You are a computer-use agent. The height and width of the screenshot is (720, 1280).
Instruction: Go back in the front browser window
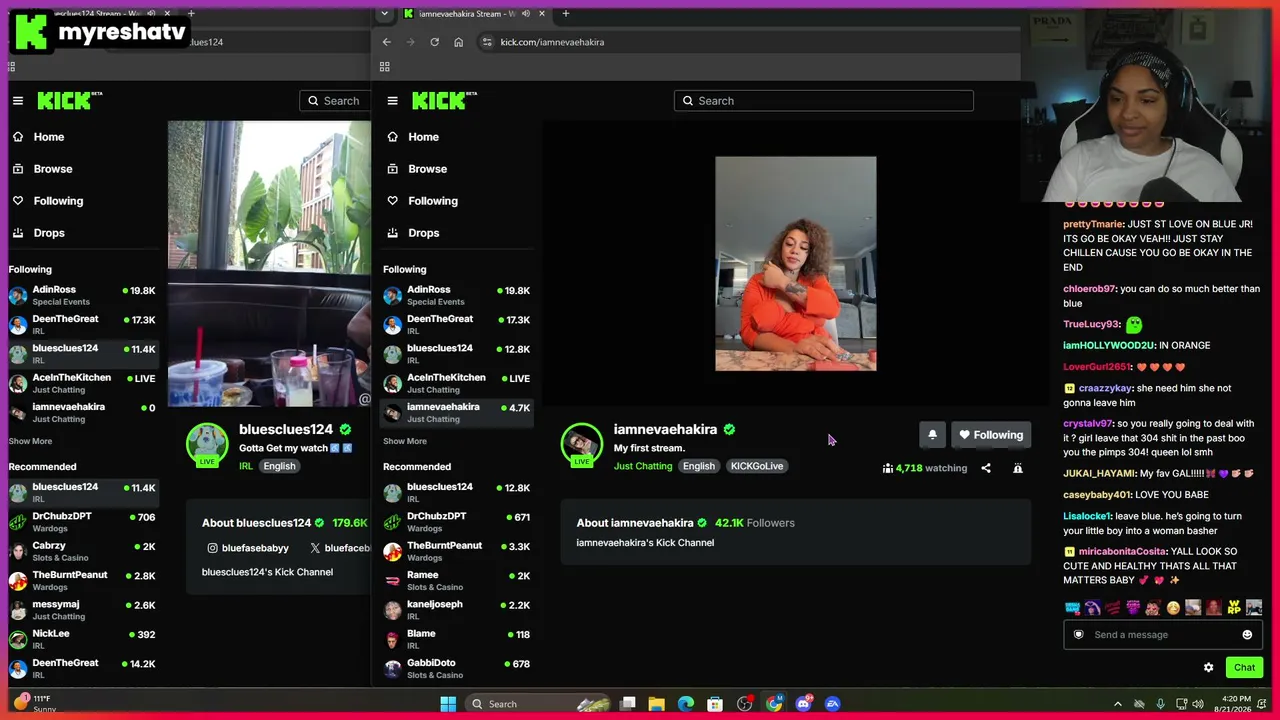pyautogui.click(x=387, y=42)
